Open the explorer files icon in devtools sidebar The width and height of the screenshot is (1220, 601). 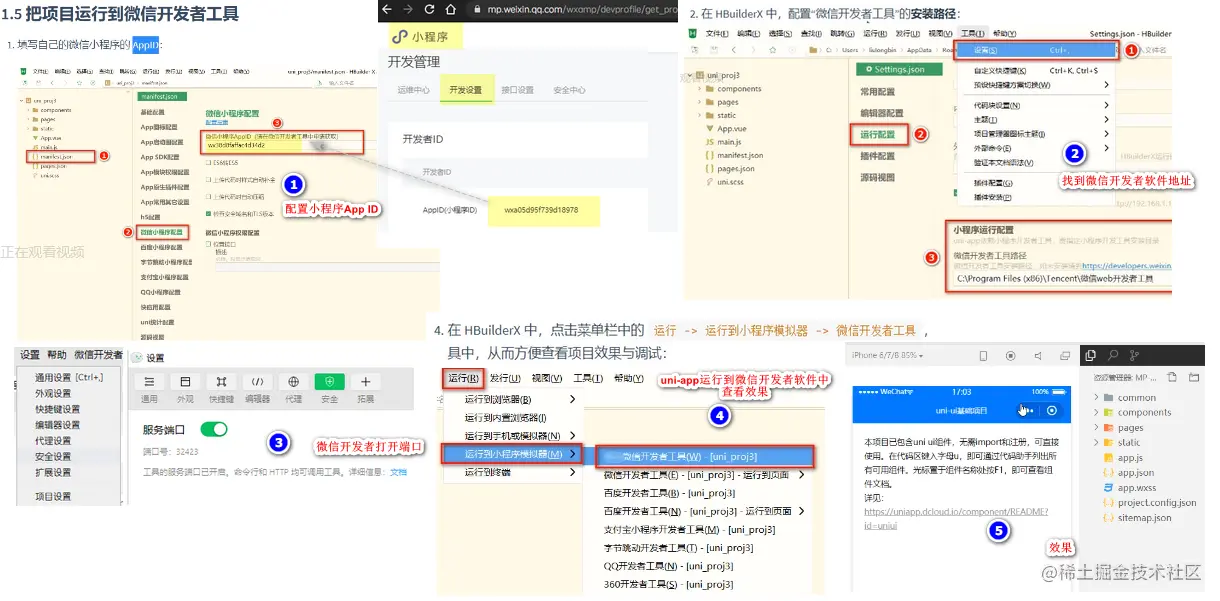tap(1090, 355)
